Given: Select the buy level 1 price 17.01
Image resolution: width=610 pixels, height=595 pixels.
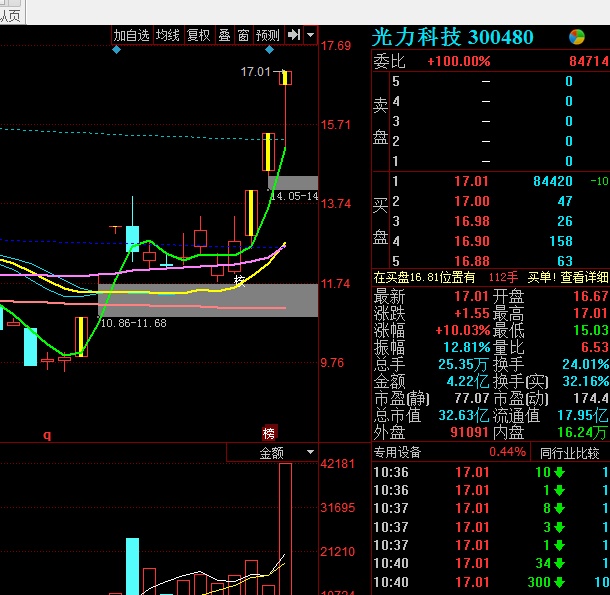Looking at the screenshot, I should tap(471, 181).
